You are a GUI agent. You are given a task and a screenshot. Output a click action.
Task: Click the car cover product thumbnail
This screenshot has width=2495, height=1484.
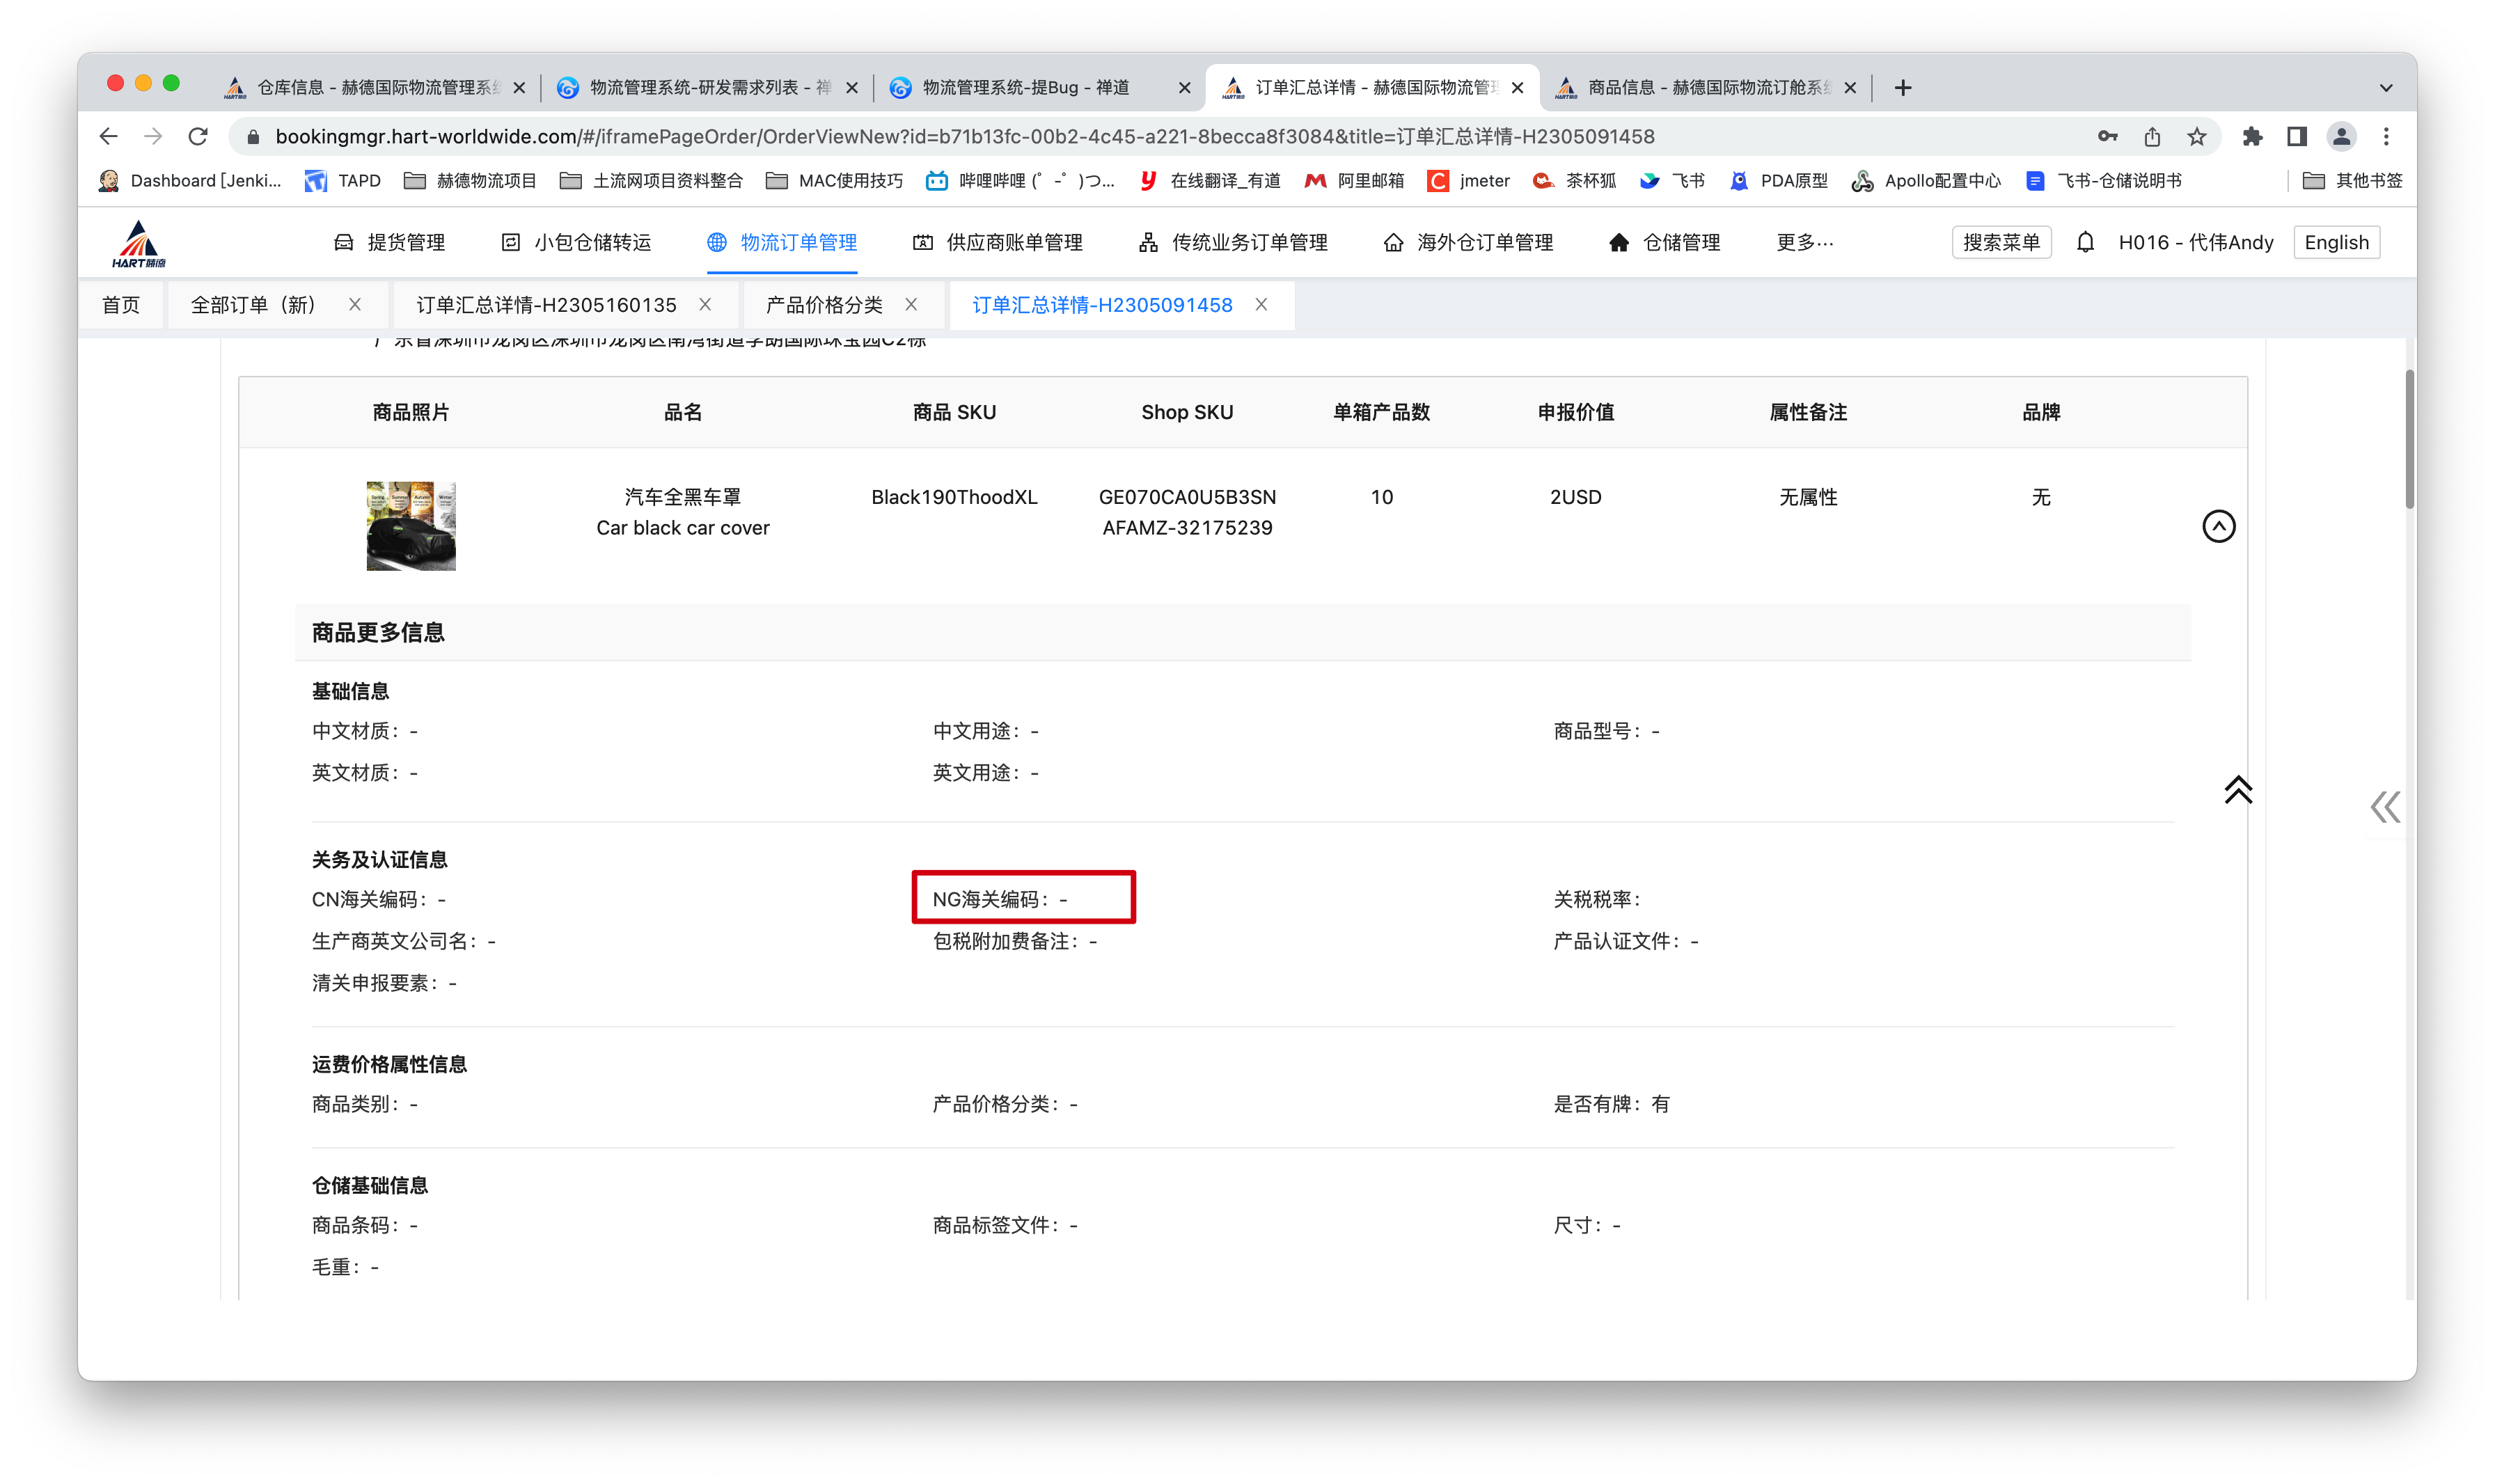[x=411, y=526]
